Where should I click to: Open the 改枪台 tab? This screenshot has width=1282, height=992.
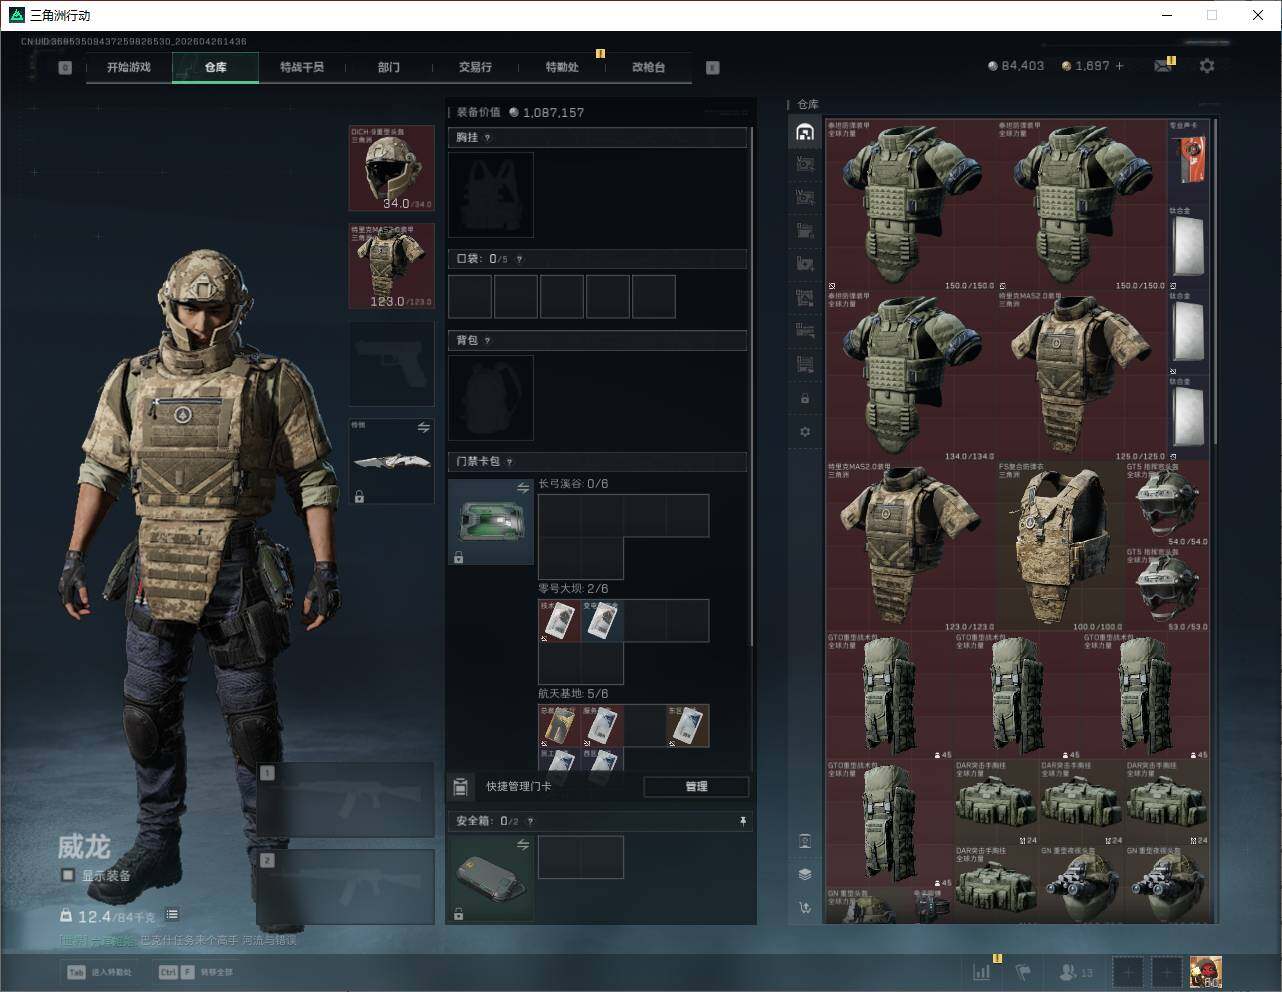pyautogui.click(x=648, y=67)
